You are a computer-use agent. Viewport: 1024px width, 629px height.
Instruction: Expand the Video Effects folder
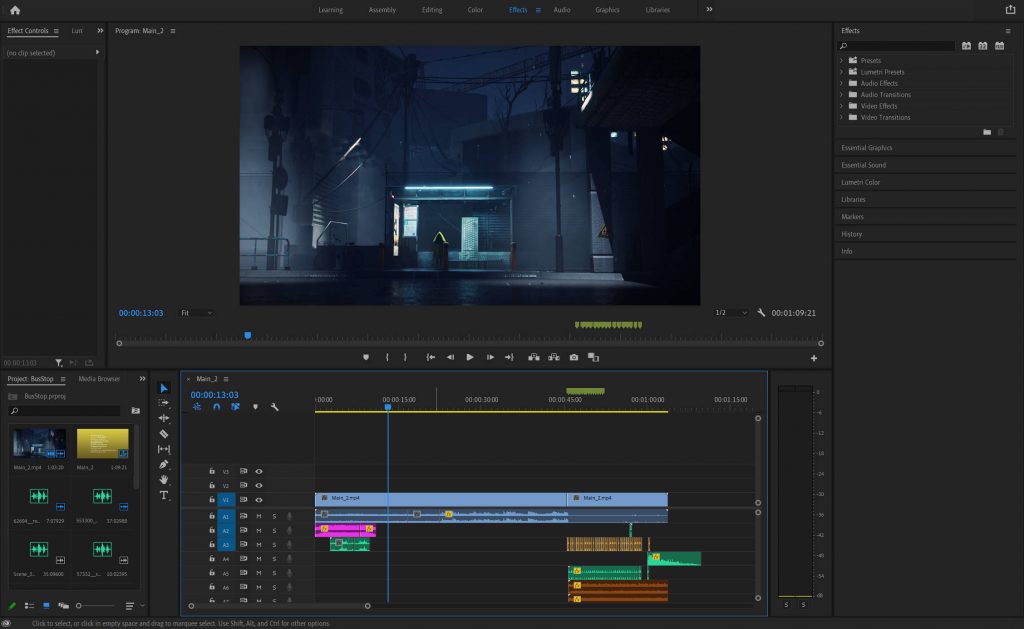(x=841, y=106)
